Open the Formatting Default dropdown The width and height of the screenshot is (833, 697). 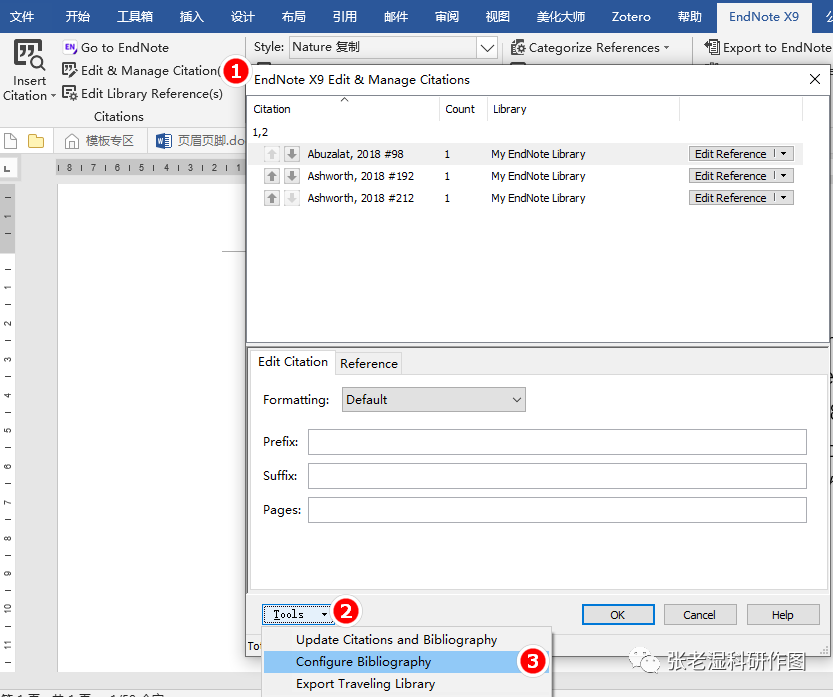click(434, 400)
